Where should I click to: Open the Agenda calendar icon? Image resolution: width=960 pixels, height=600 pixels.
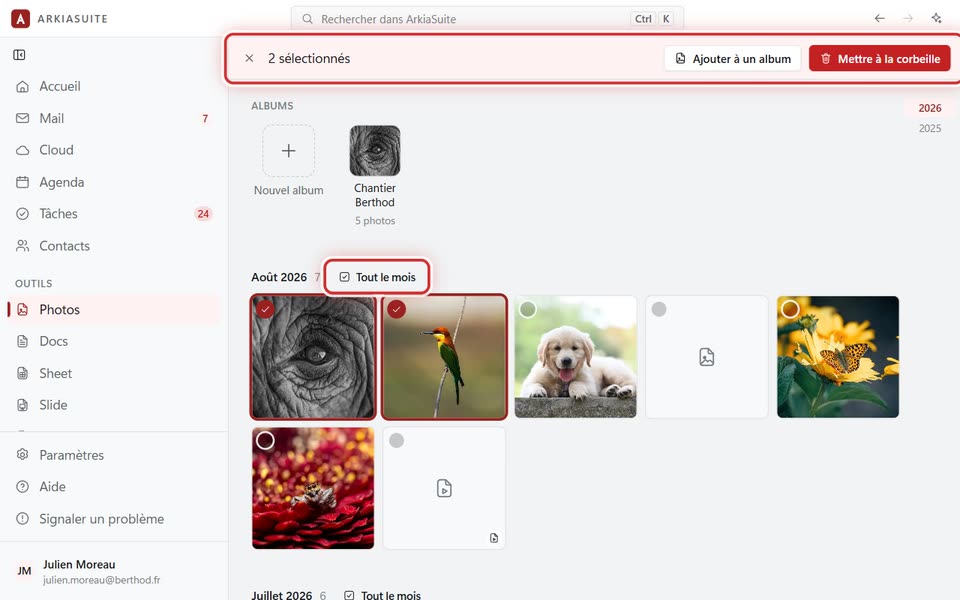(23, 182)
